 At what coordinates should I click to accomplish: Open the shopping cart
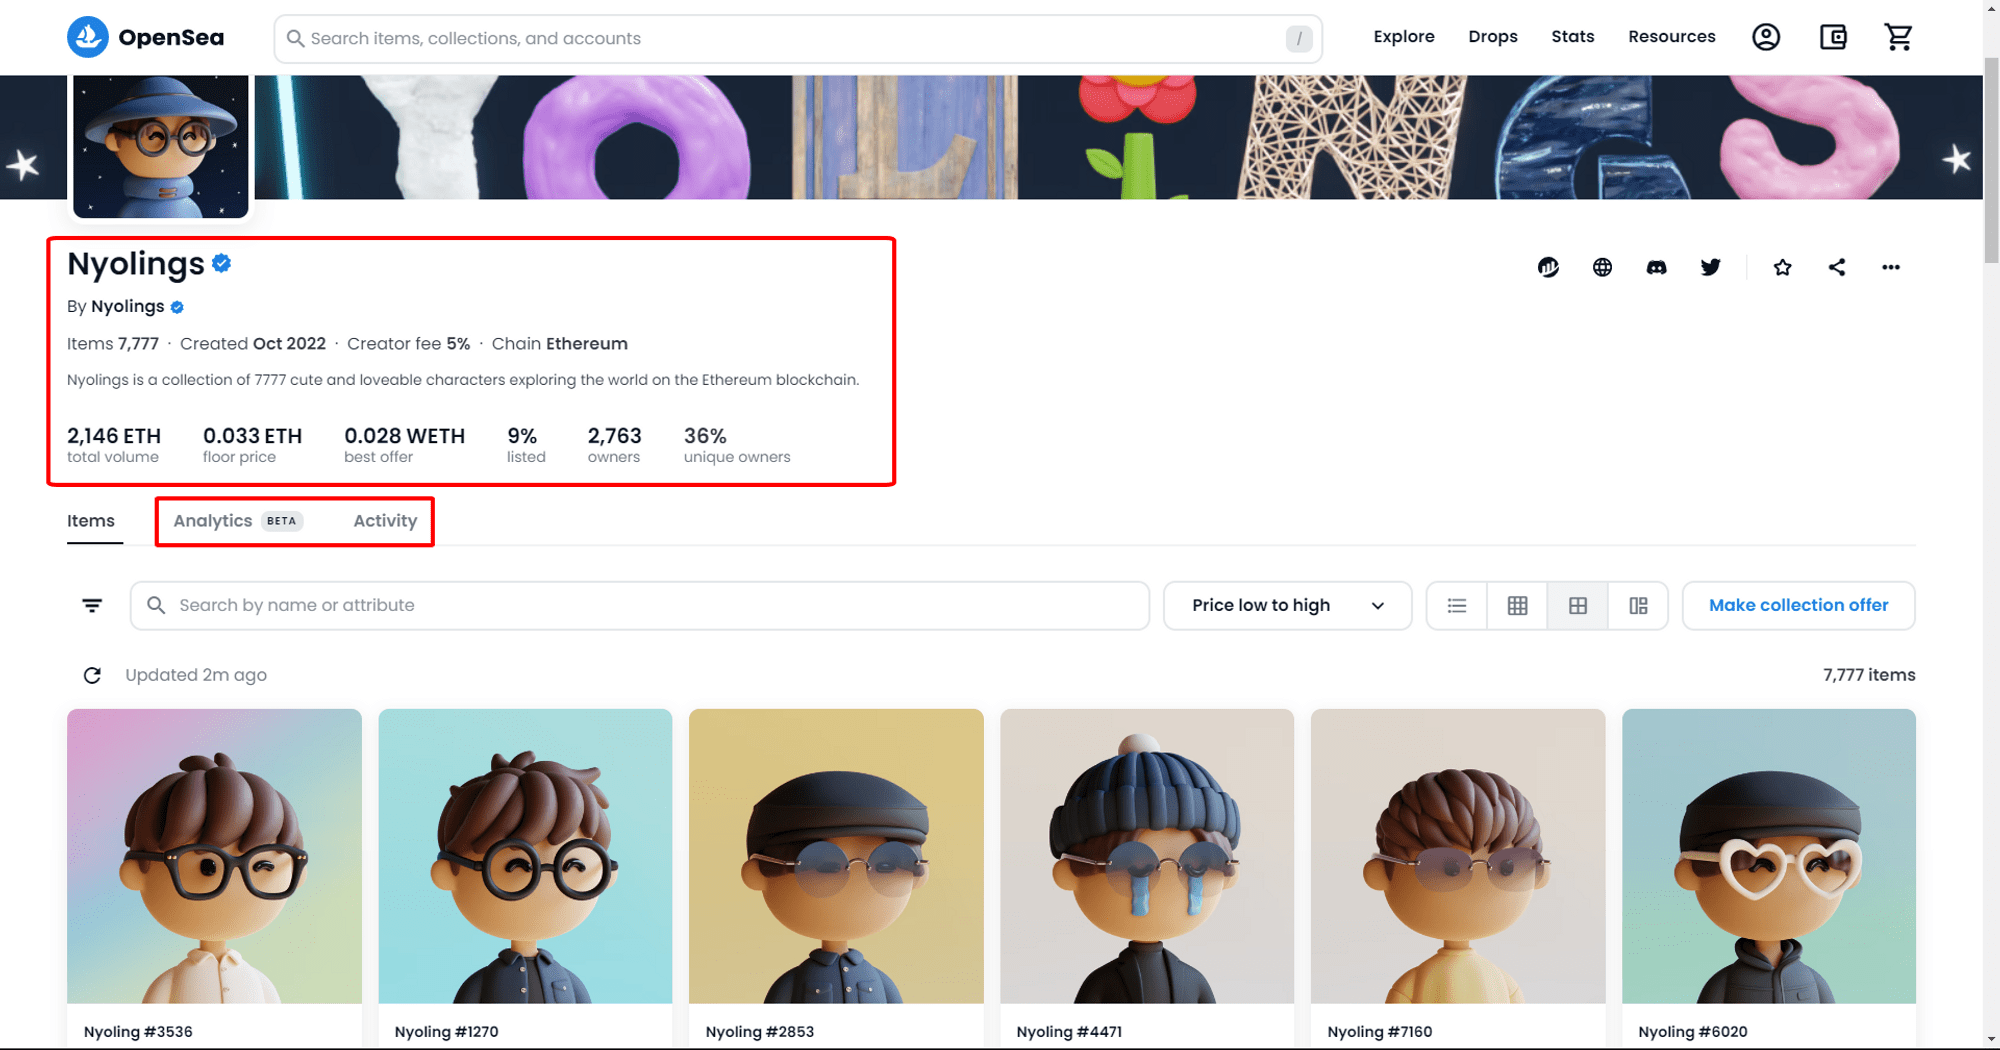pyautogui.click(x=1898, y=38)
